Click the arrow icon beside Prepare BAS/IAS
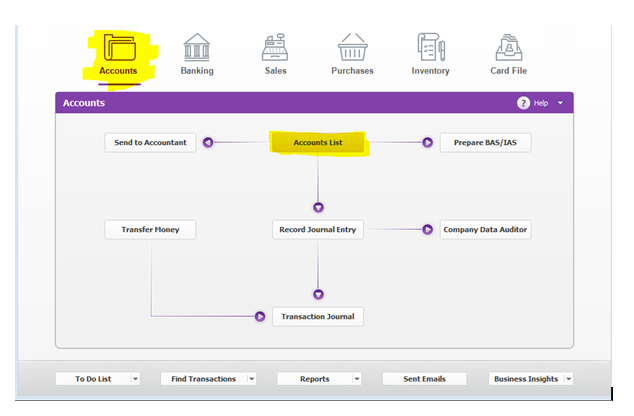This screenshot has height=416, width=634. (427, 143)
